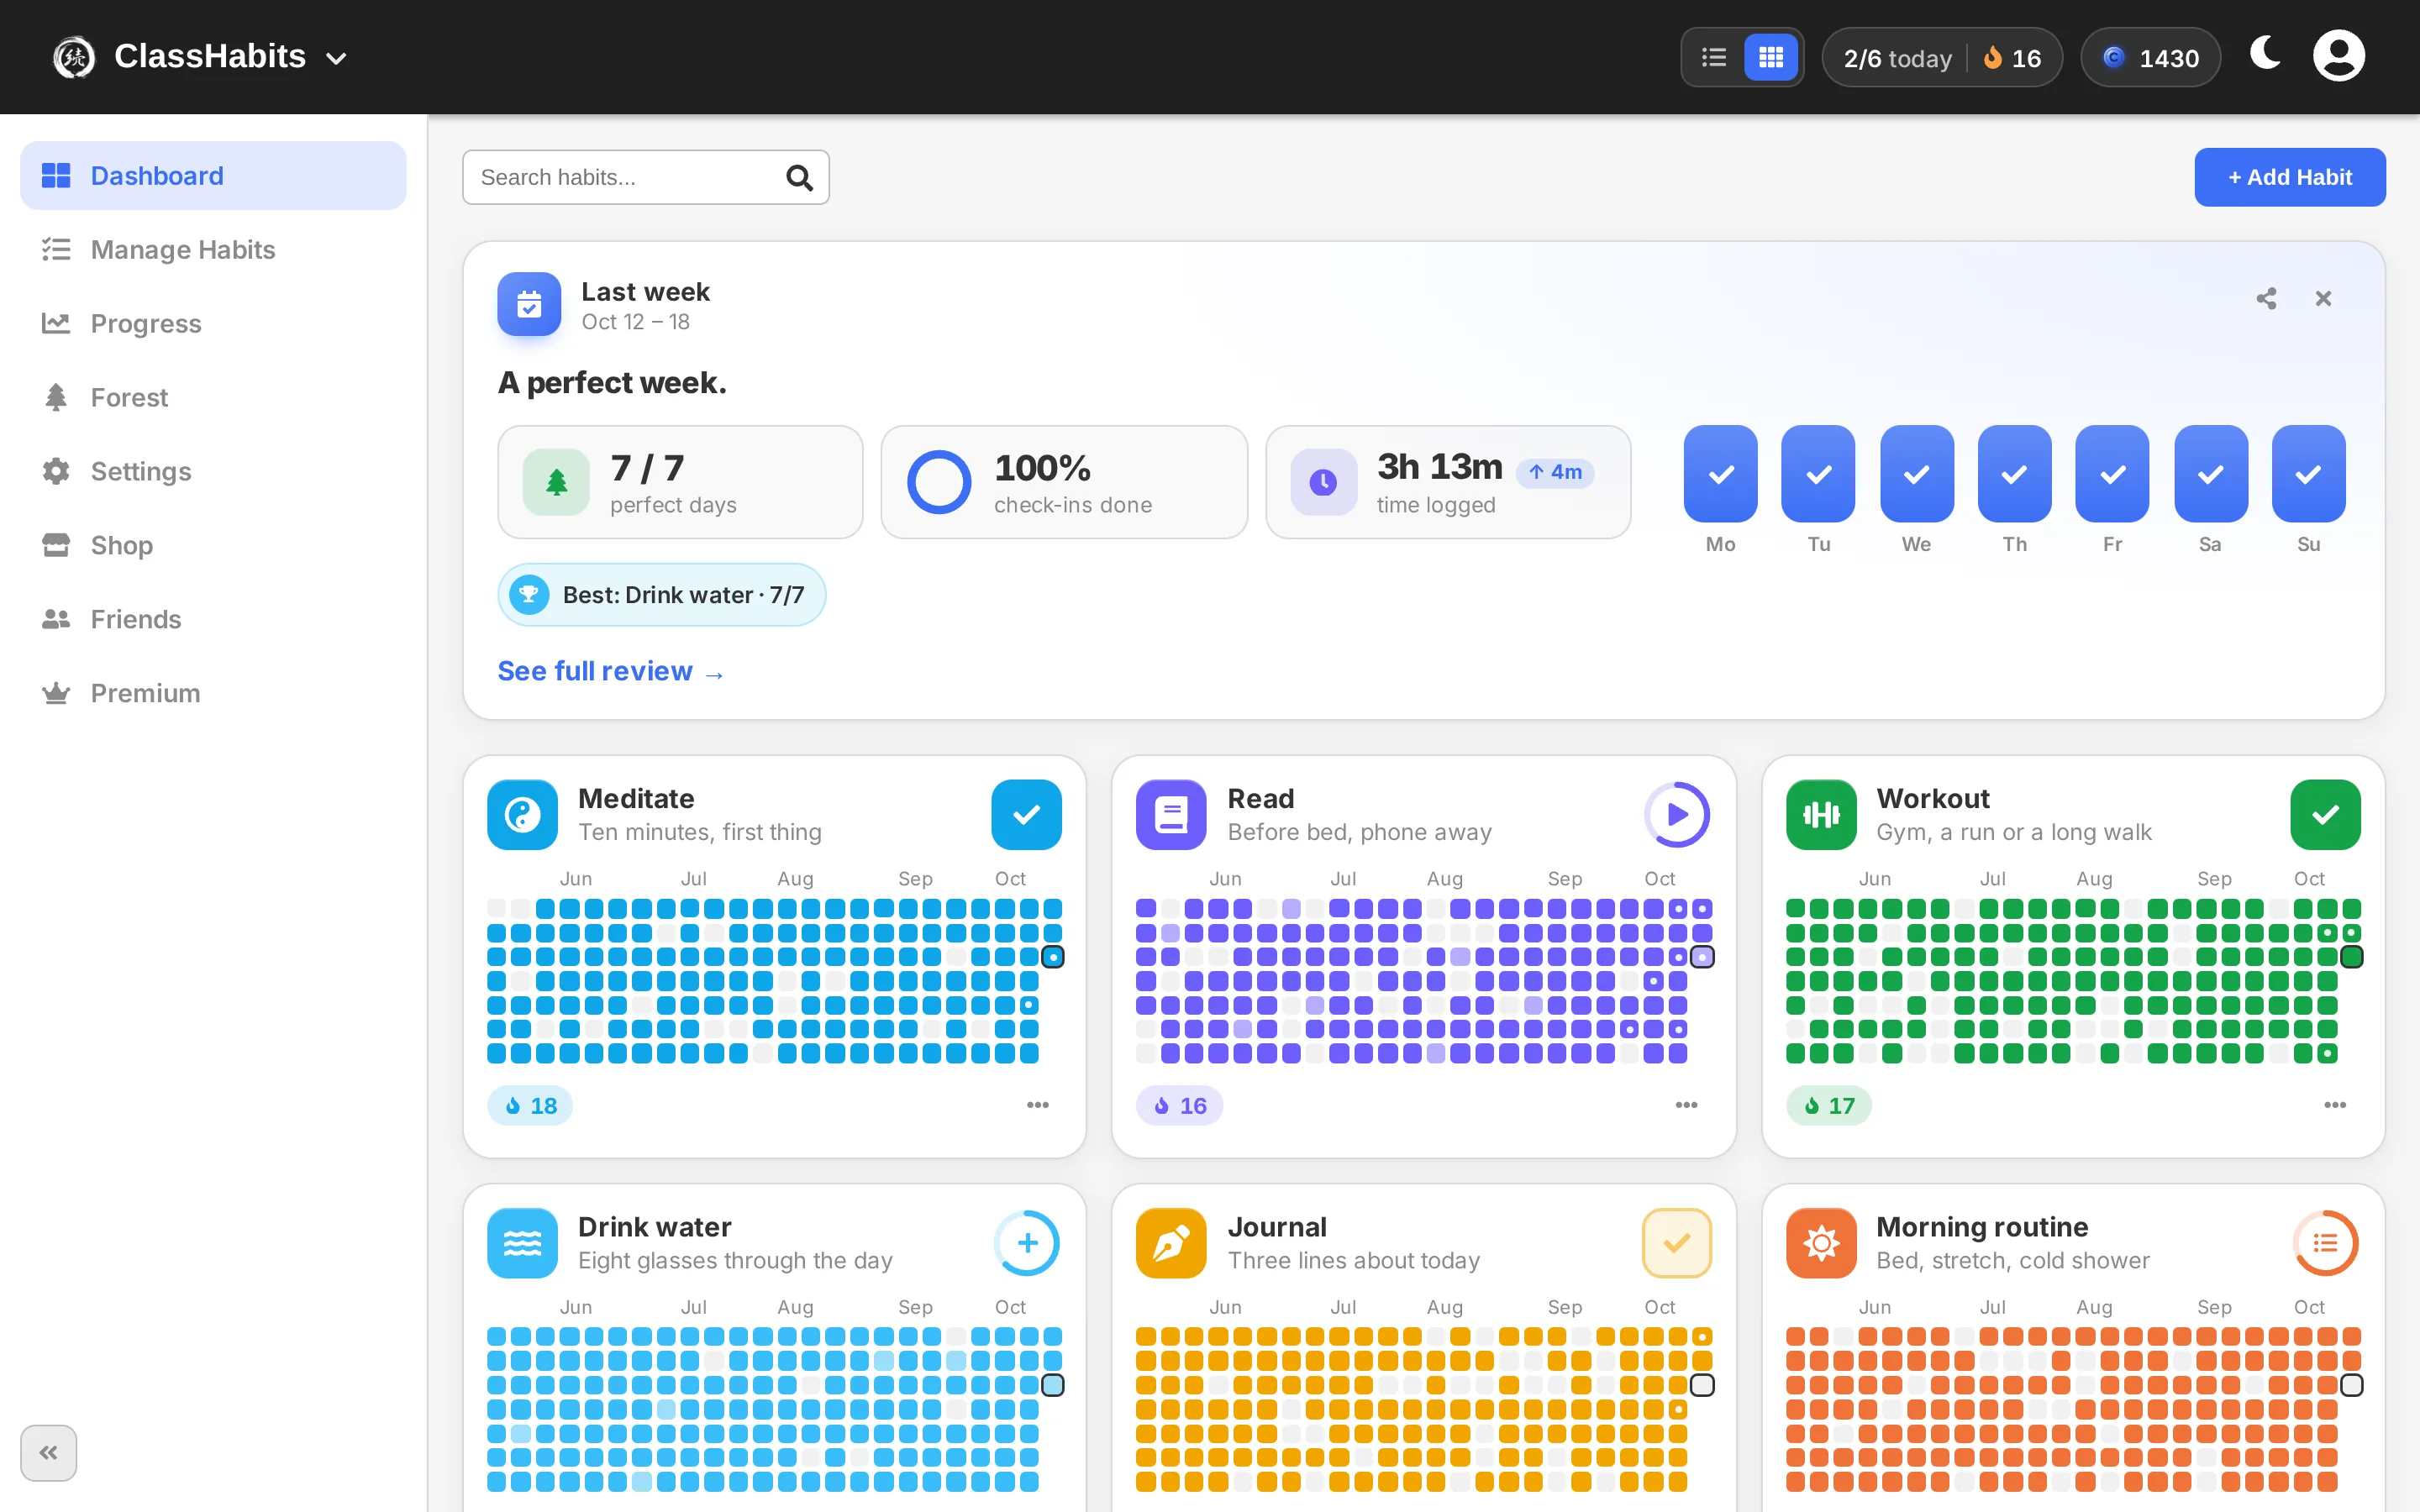This screenshot has height=1512, width=2420.
Task: Open the Premium page
Action: [213, 694]
